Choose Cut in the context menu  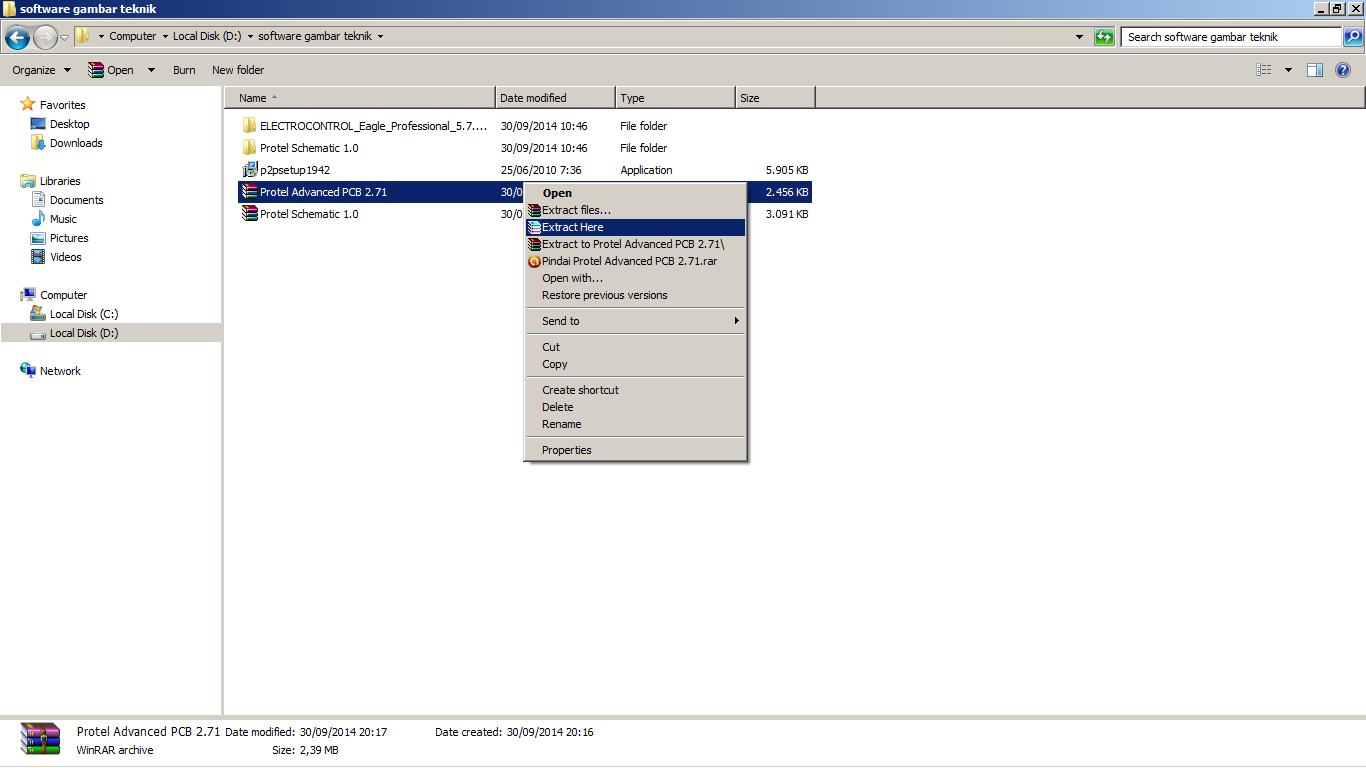636,347
